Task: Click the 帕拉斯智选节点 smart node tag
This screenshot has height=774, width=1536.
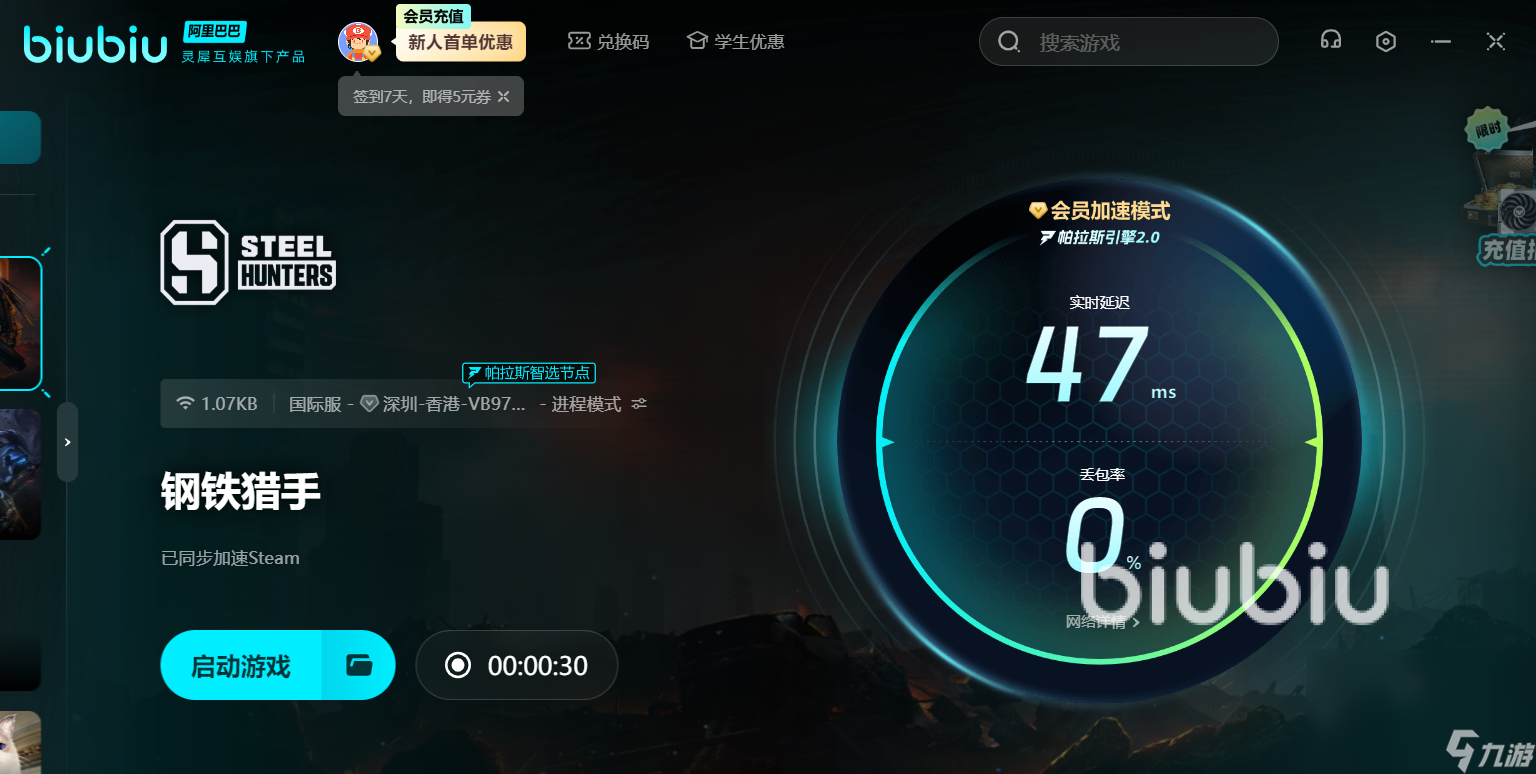Action: coord(529,374)
